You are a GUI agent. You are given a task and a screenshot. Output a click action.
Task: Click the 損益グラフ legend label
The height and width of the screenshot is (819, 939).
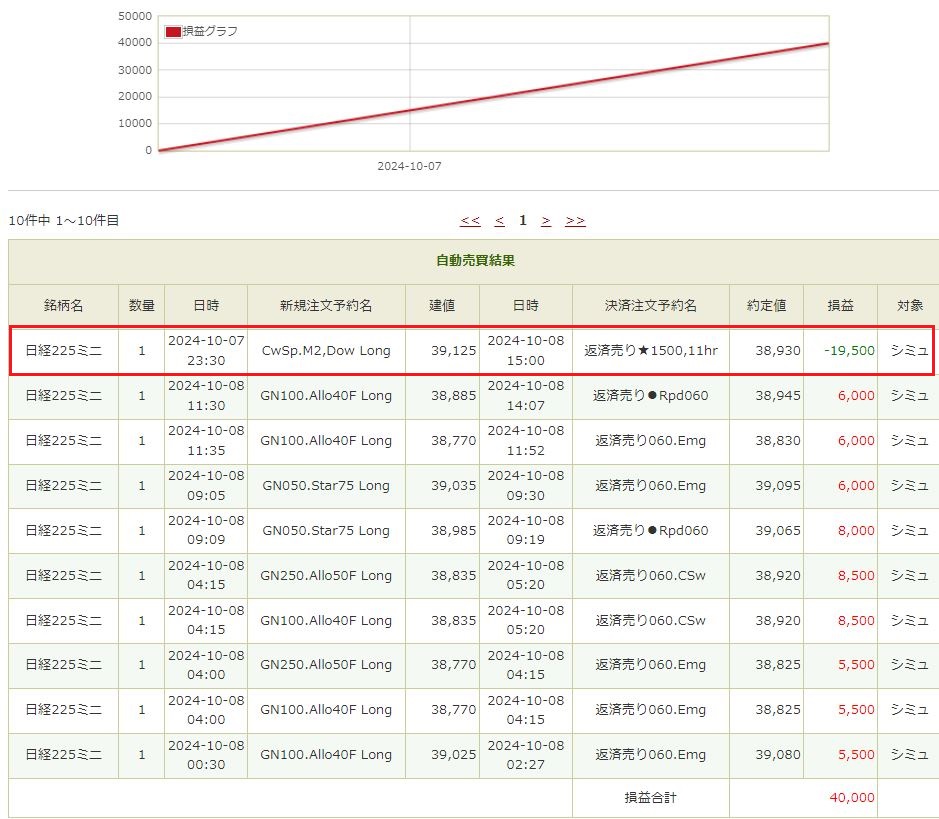[210, 31]
